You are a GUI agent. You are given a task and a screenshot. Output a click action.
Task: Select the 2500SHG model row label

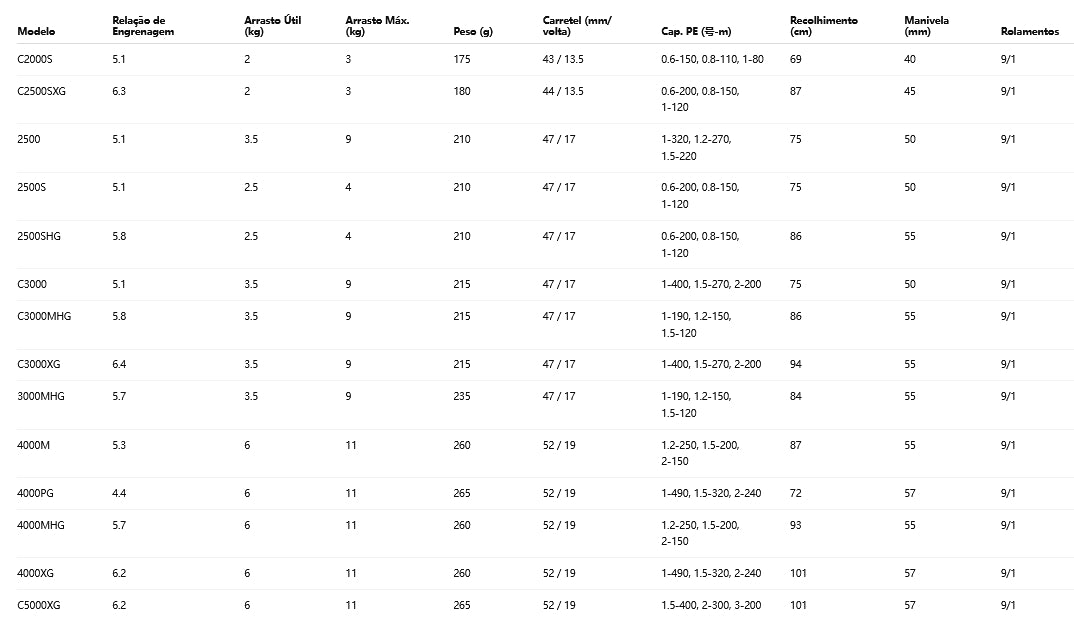point(39,236)
